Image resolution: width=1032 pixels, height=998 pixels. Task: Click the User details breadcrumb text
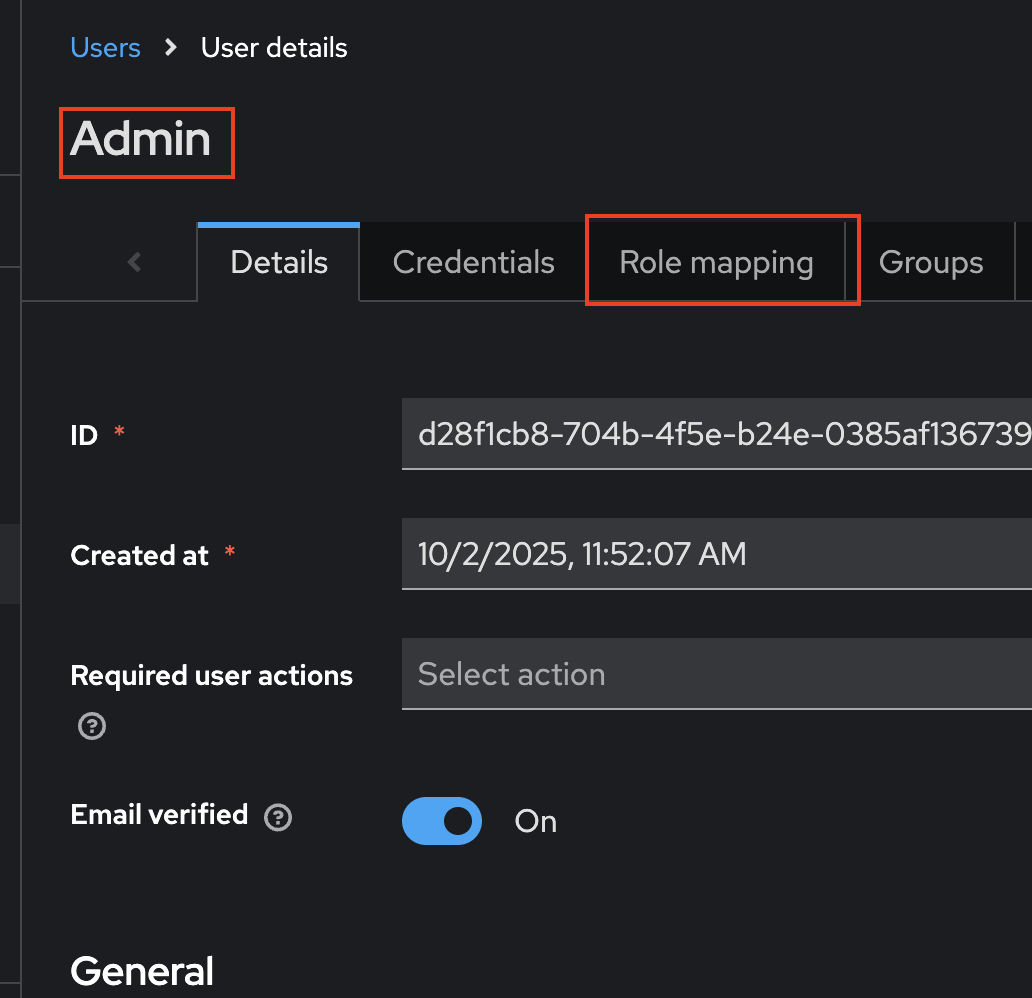pyautogui.click(x=274, y=48)
